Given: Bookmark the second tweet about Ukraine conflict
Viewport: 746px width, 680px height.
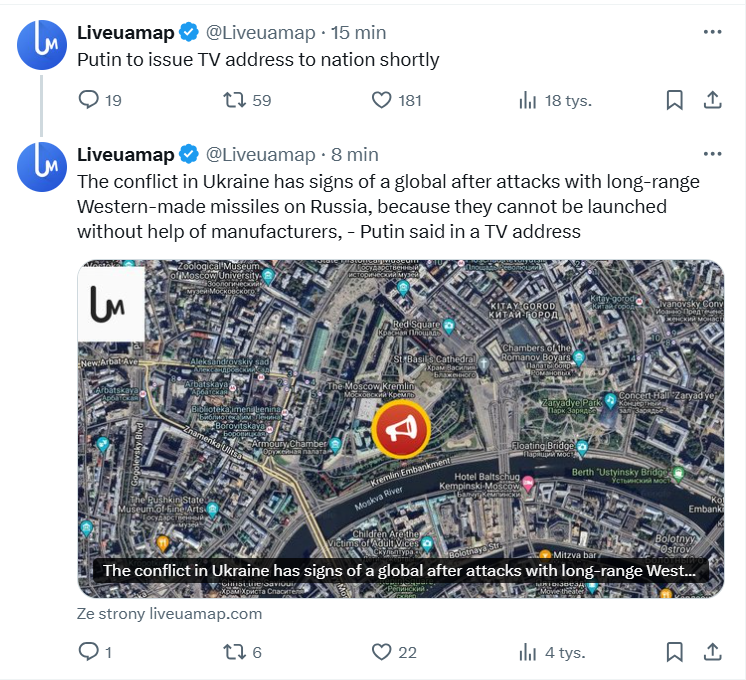Looking at the screenshot, I should (674, 653).
